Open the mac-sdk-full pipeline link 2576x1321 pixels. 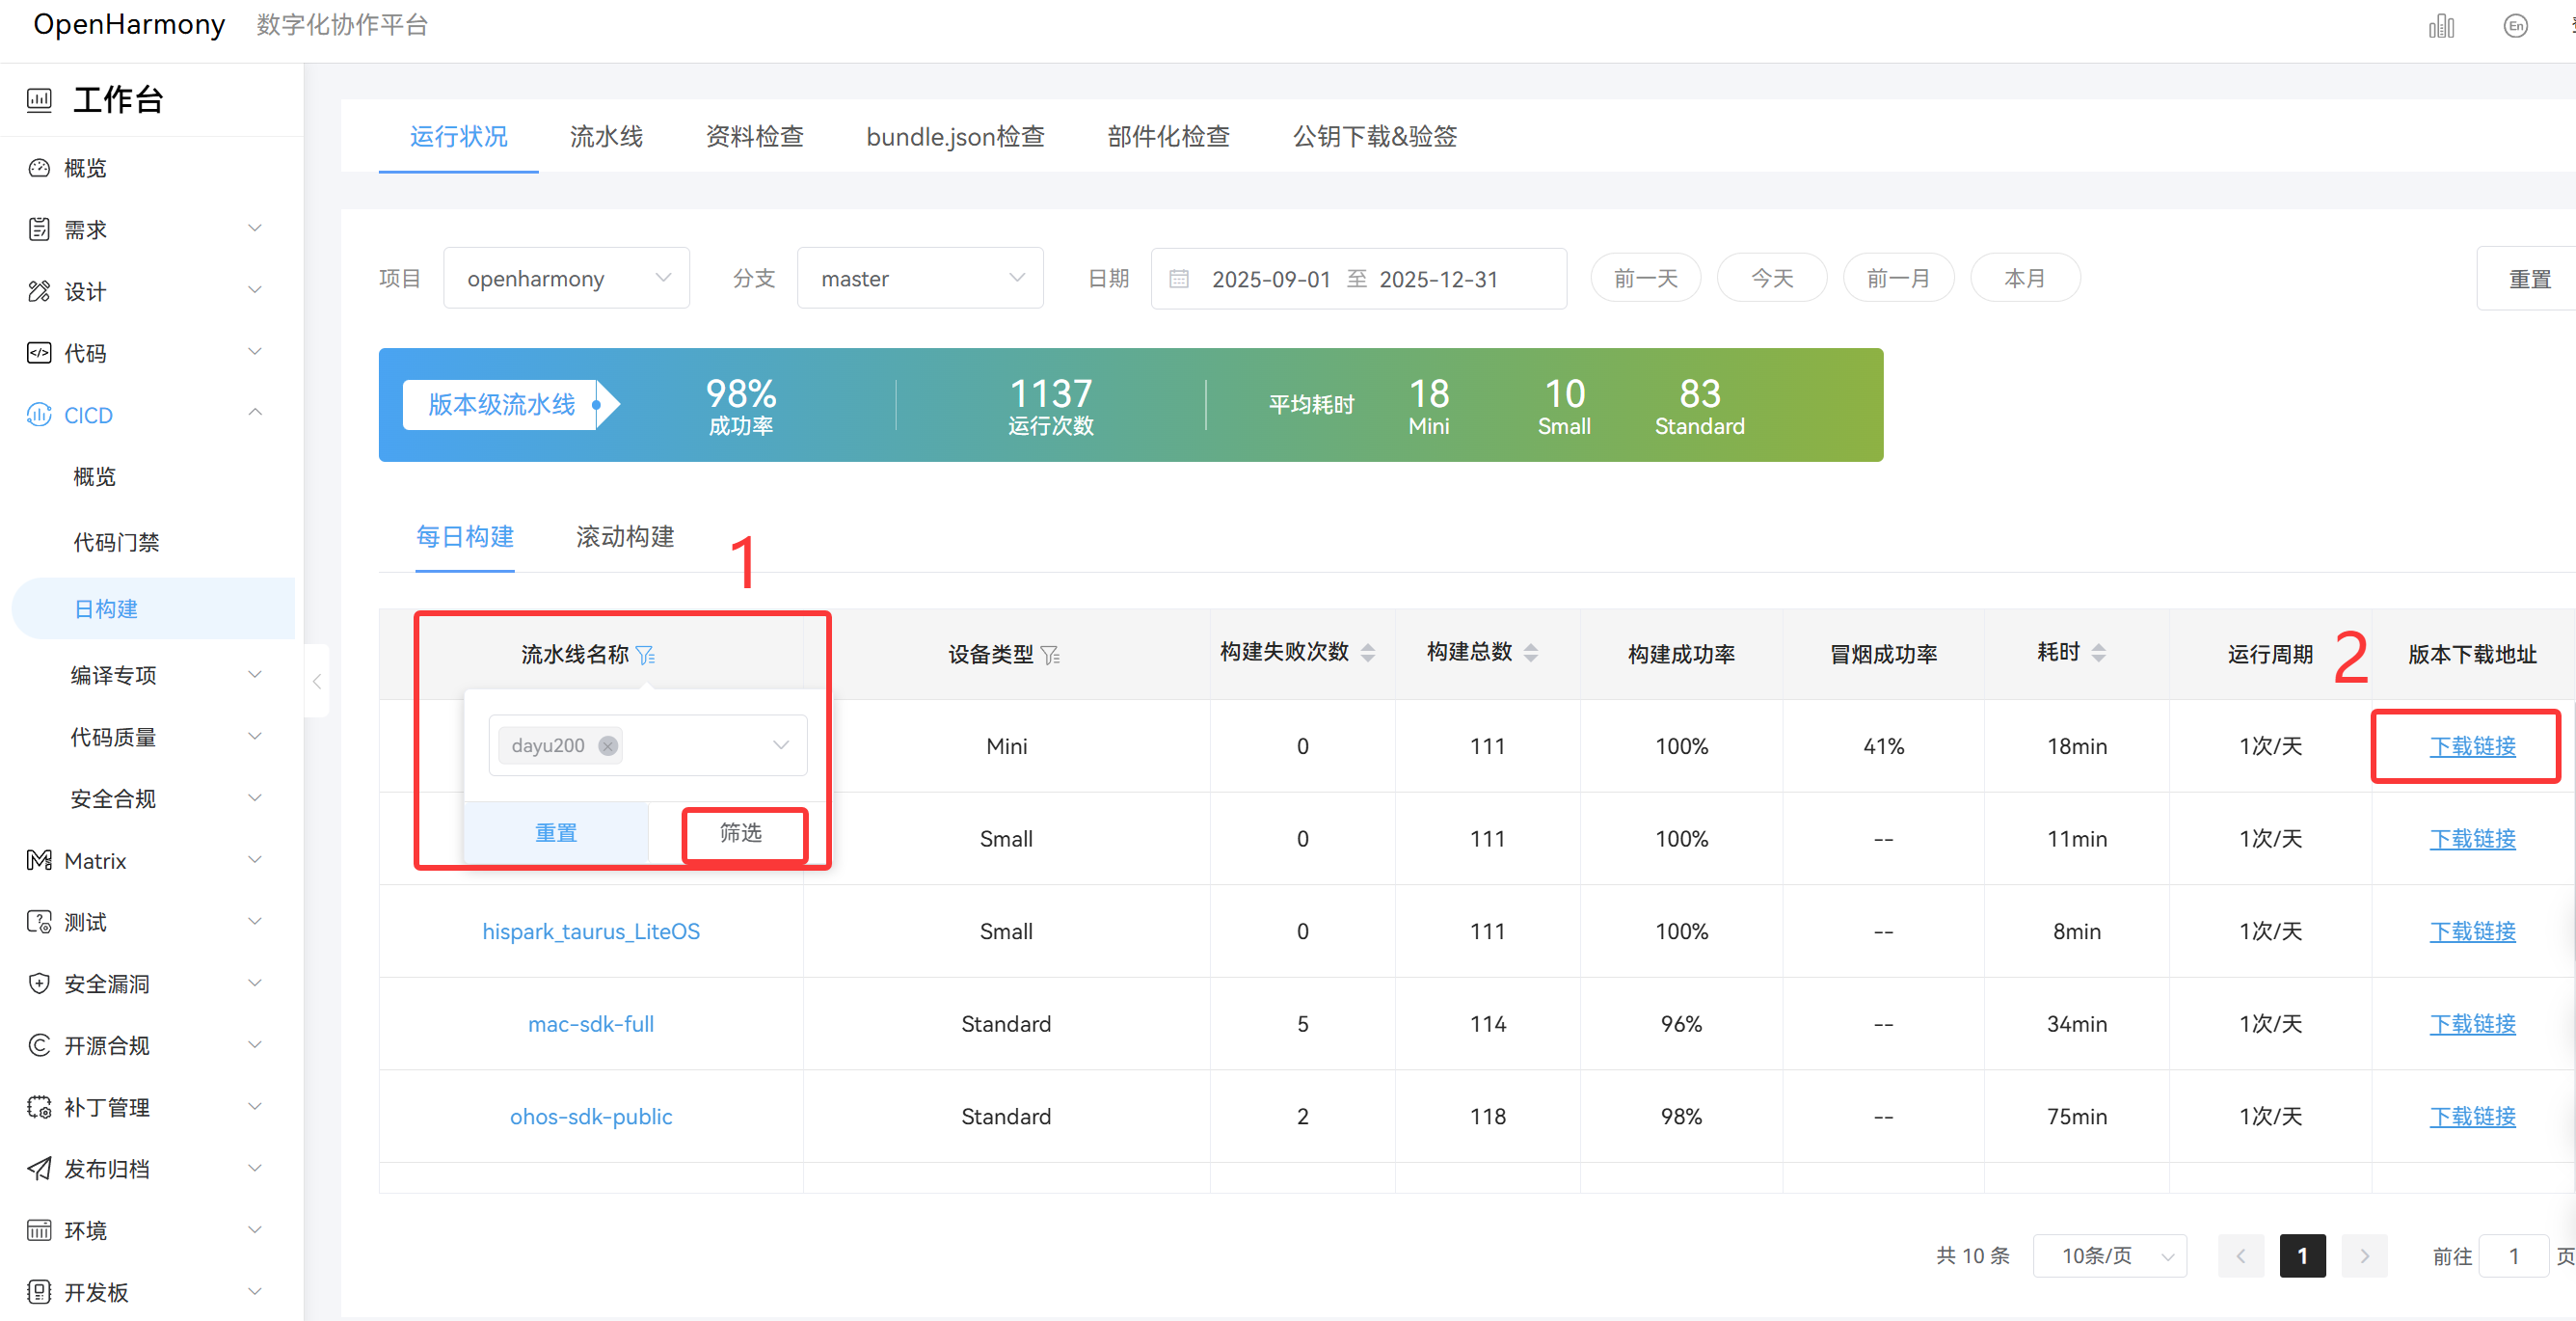point(590,1024)
